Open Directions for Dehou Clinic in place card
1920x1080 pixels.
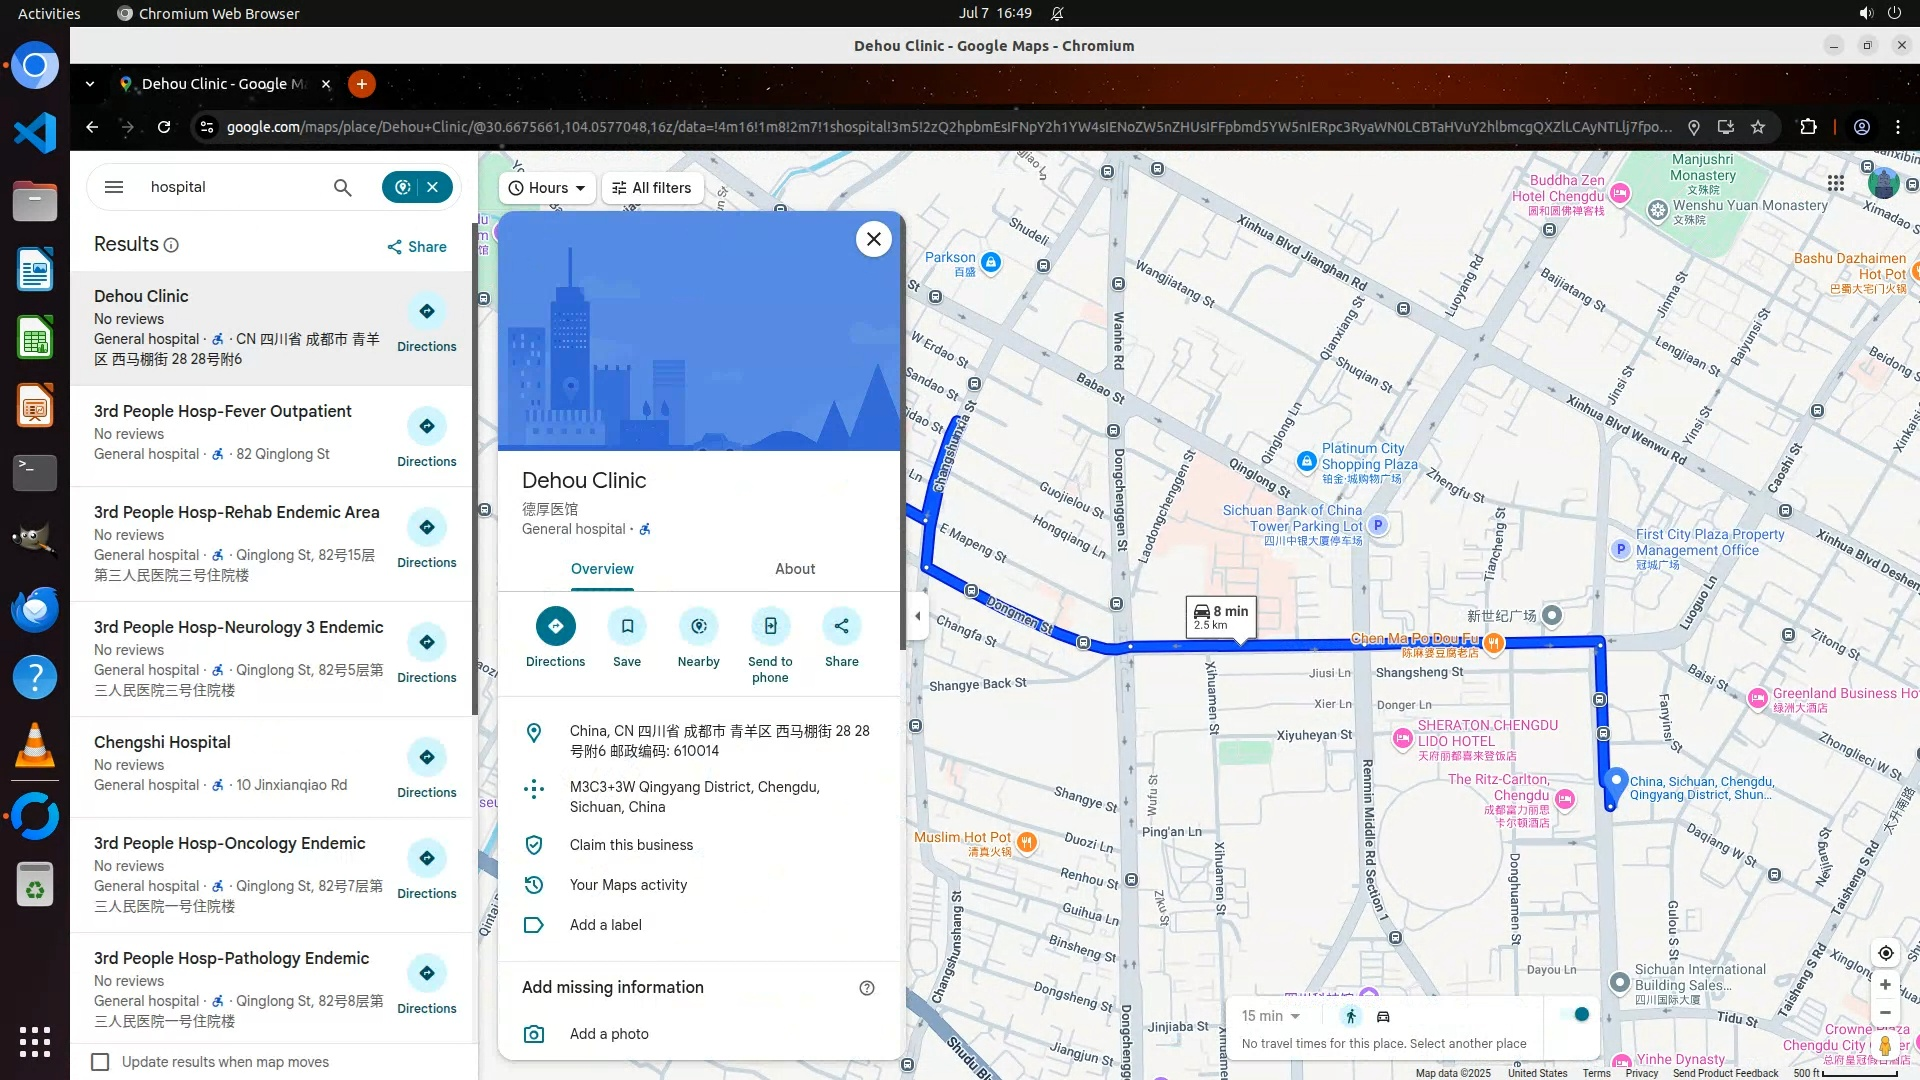pos(555,627)
